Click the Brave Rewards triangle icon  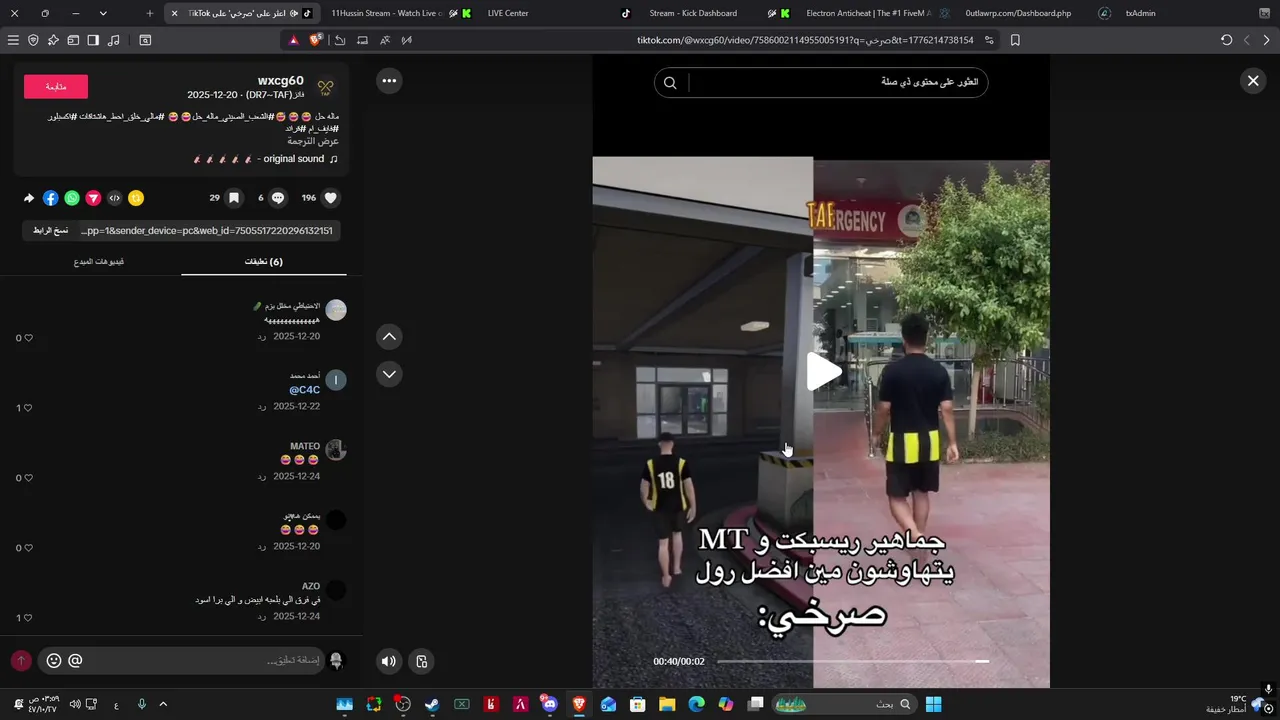point(294,40)
